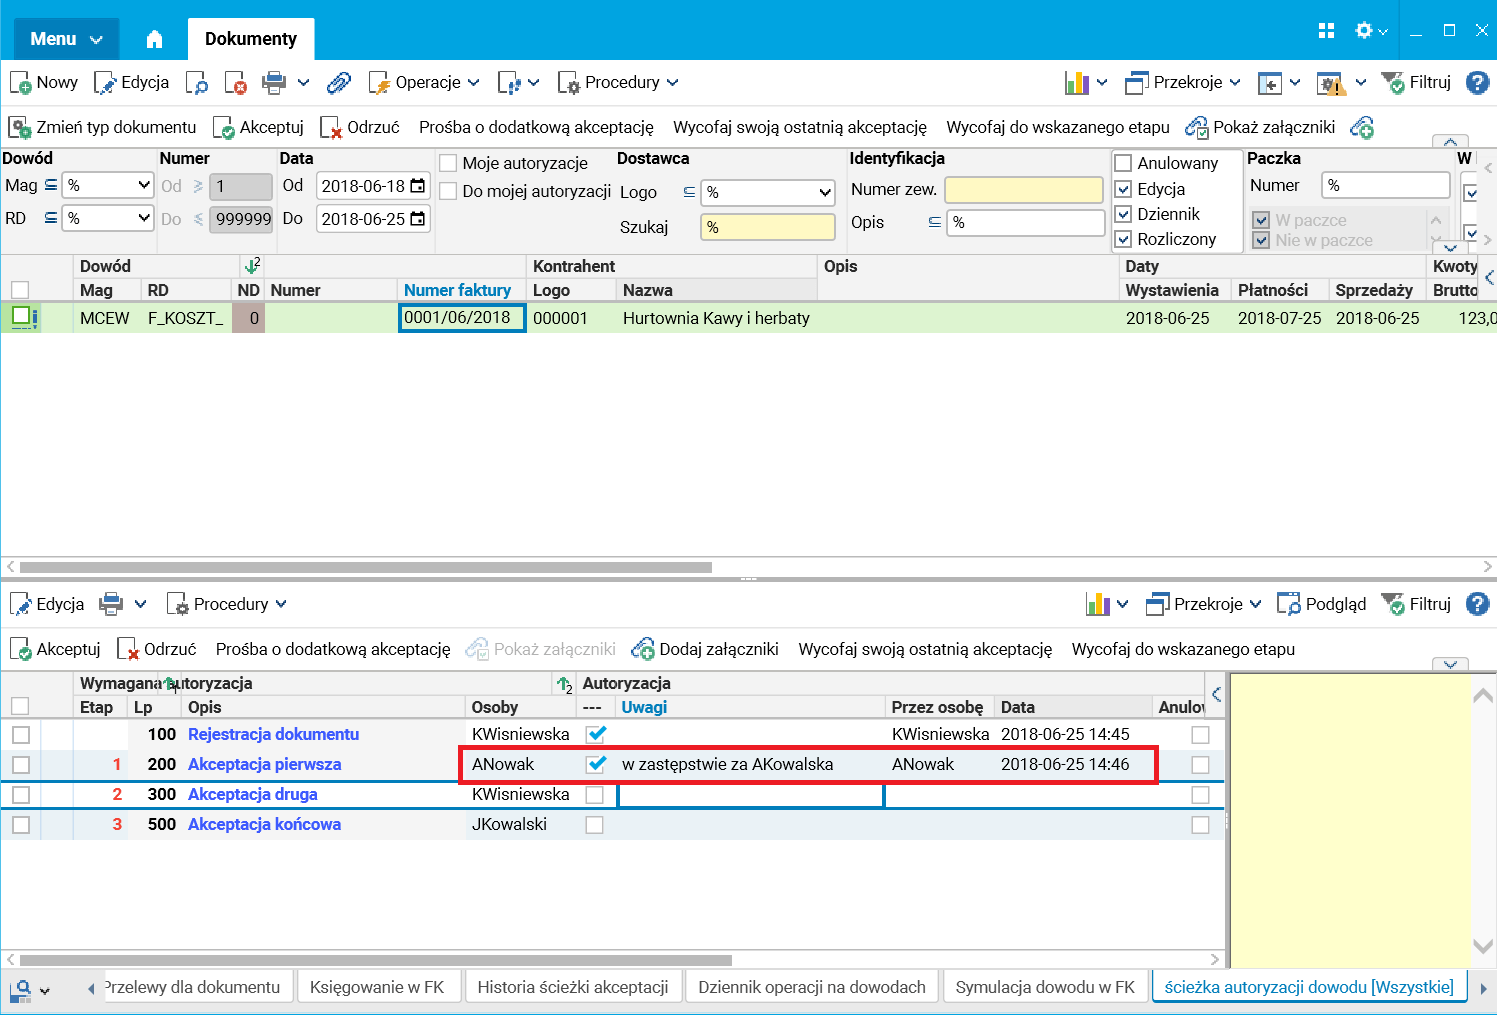Click the printer icon in top toolbar
The height and width of the screenshot is (1015, 1497).
click(274, 83)
